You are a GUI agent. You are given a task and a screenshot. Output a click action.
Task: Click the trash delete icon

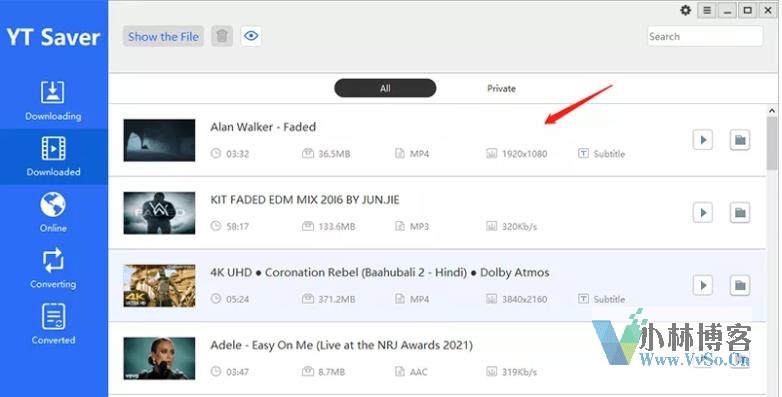click(222, 36)
